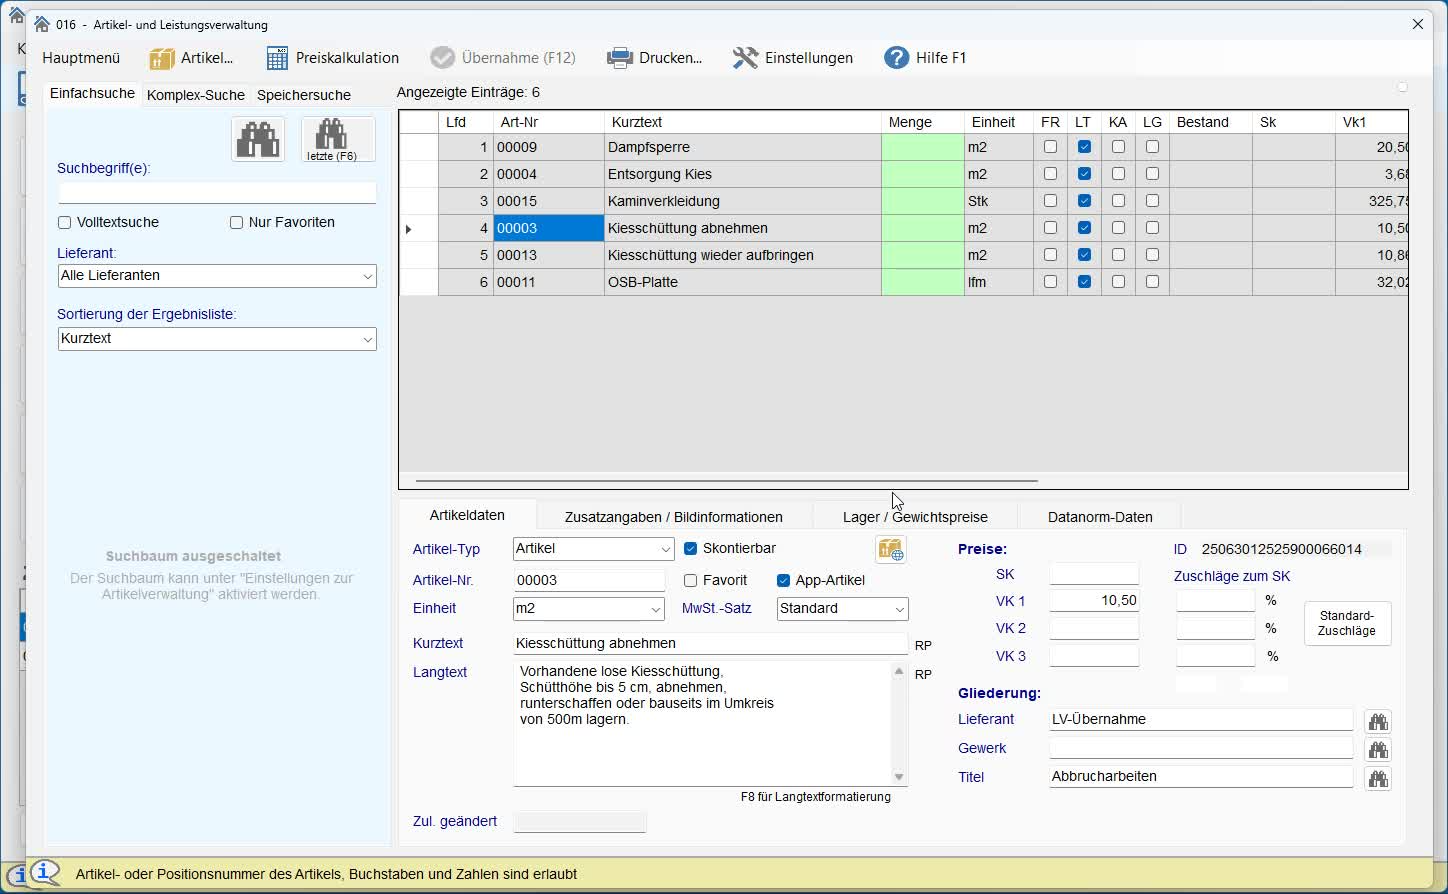This screenshot has width=1448, height=894.
Task: Click the web article icon beside Skontierbar
Action: click(x=890, y=549)
